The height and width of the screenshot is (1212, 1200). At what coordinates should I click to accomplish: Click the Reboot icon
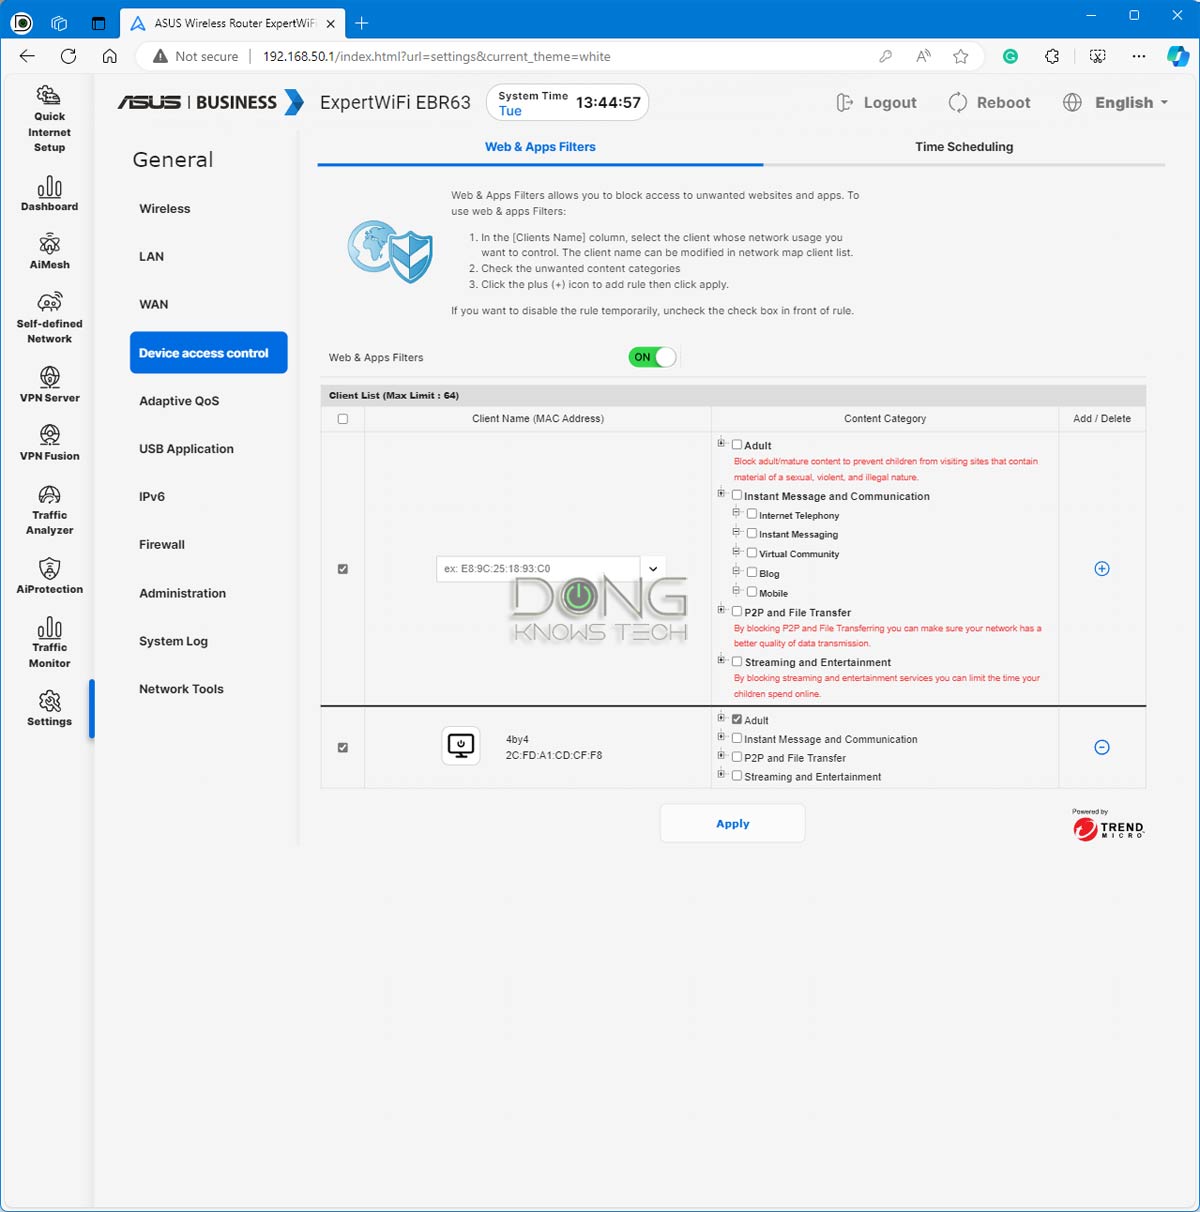[x=958, y=102]
